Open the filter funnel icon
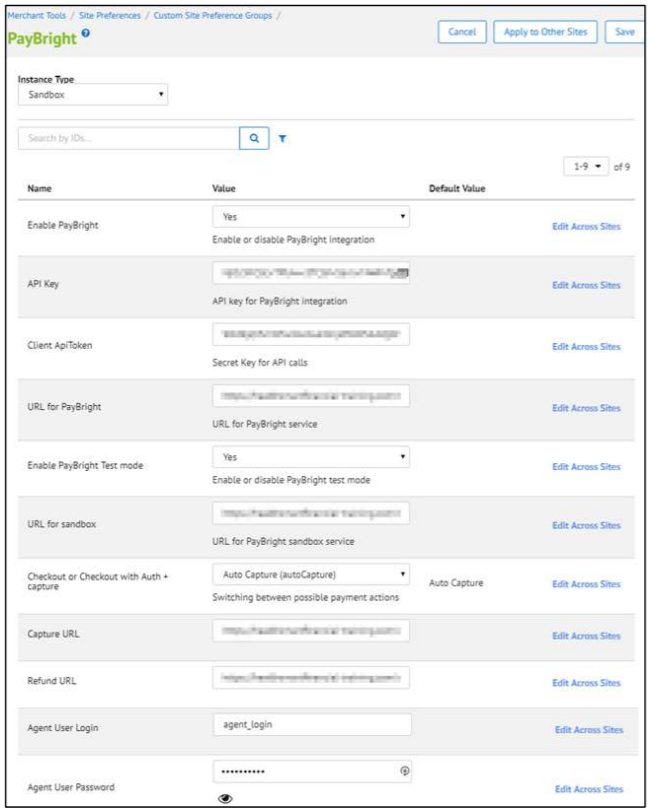This screenshot has height=811, width=654. pyautogui.click(x=283, y=139)
